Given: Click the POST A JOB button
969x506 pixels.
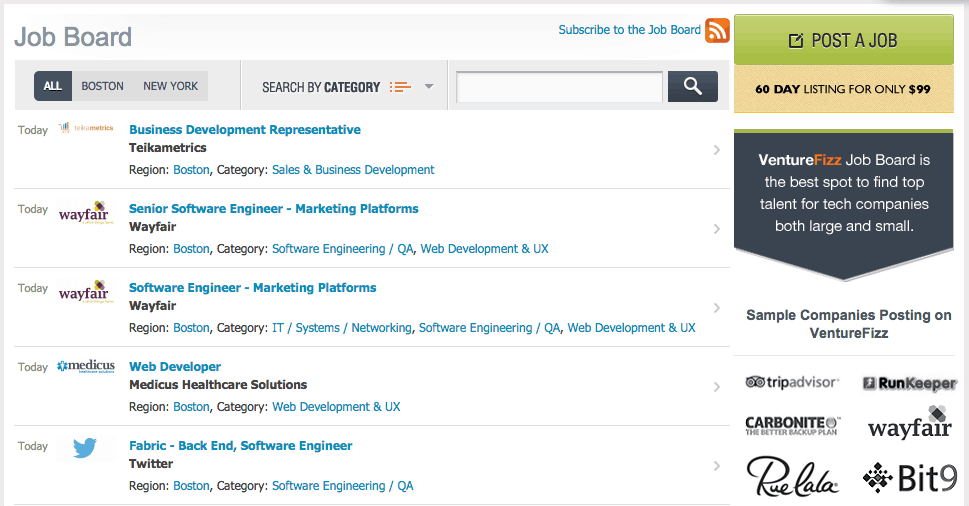Looking at the screenshot, I should tap(844, 41).
